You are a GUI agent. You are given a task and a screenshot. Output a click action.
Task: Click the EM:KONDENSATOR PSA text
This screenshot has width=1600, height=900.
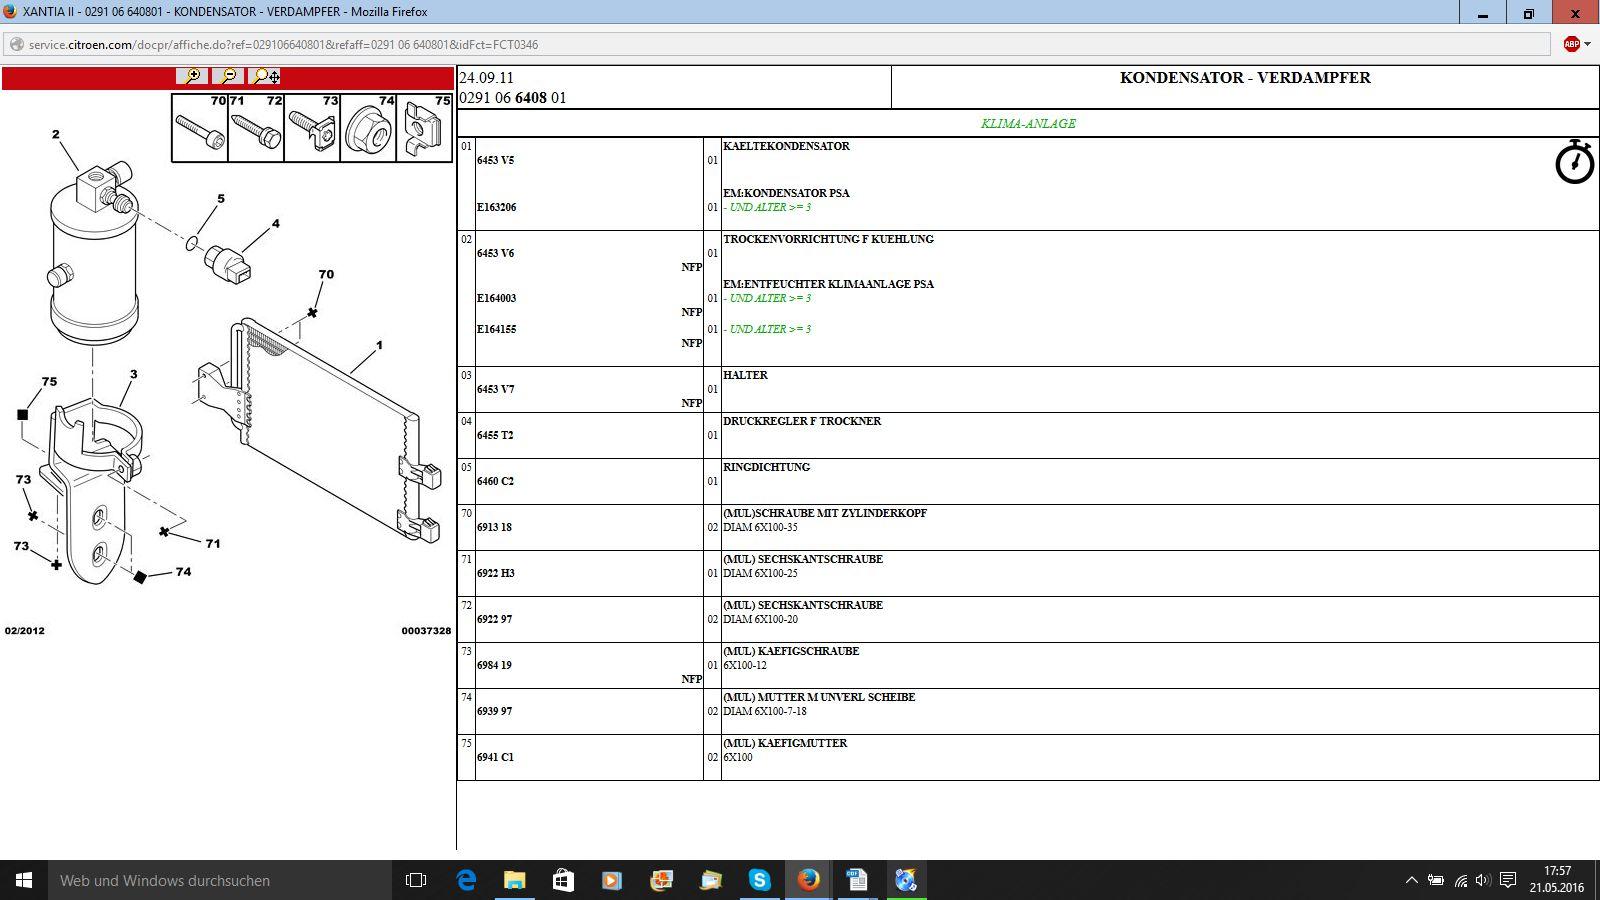coord(786,193)
